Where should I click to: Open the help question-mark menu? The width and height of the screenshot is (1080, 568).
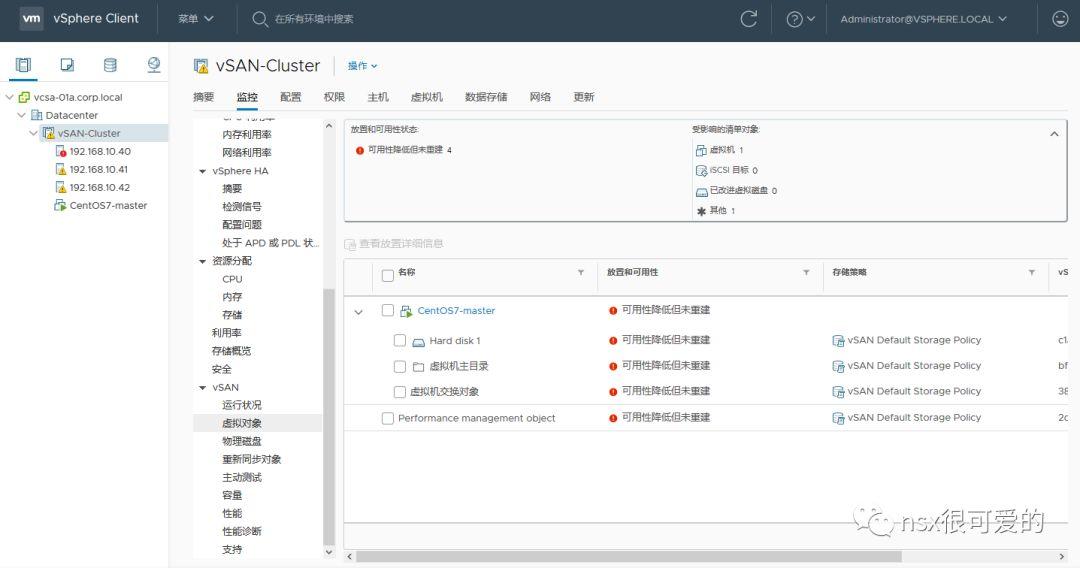800,19
